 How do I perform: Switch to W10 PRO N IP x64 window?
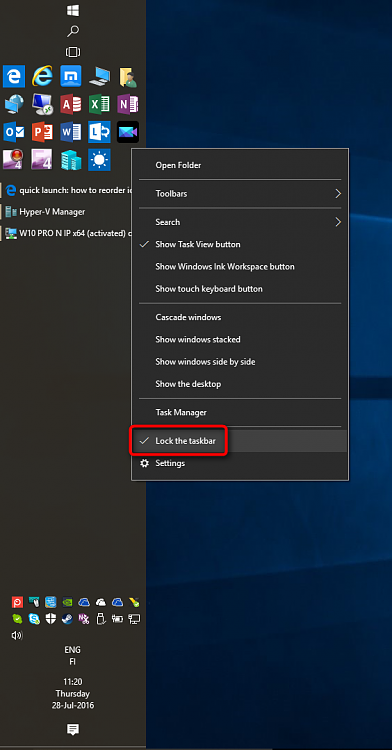tap(67, 233)
